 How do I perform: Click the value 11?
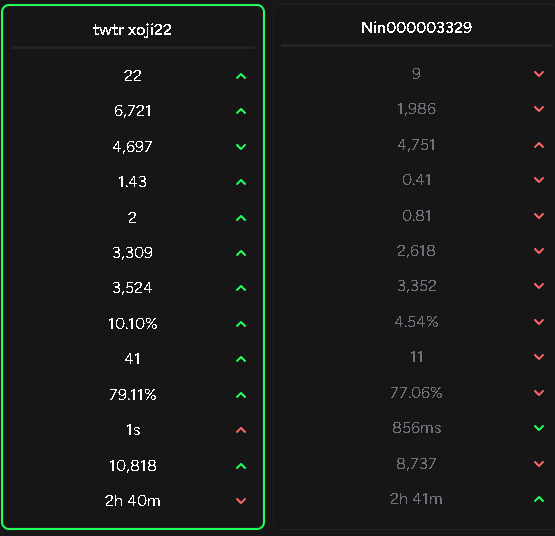(x=417, y=357)
